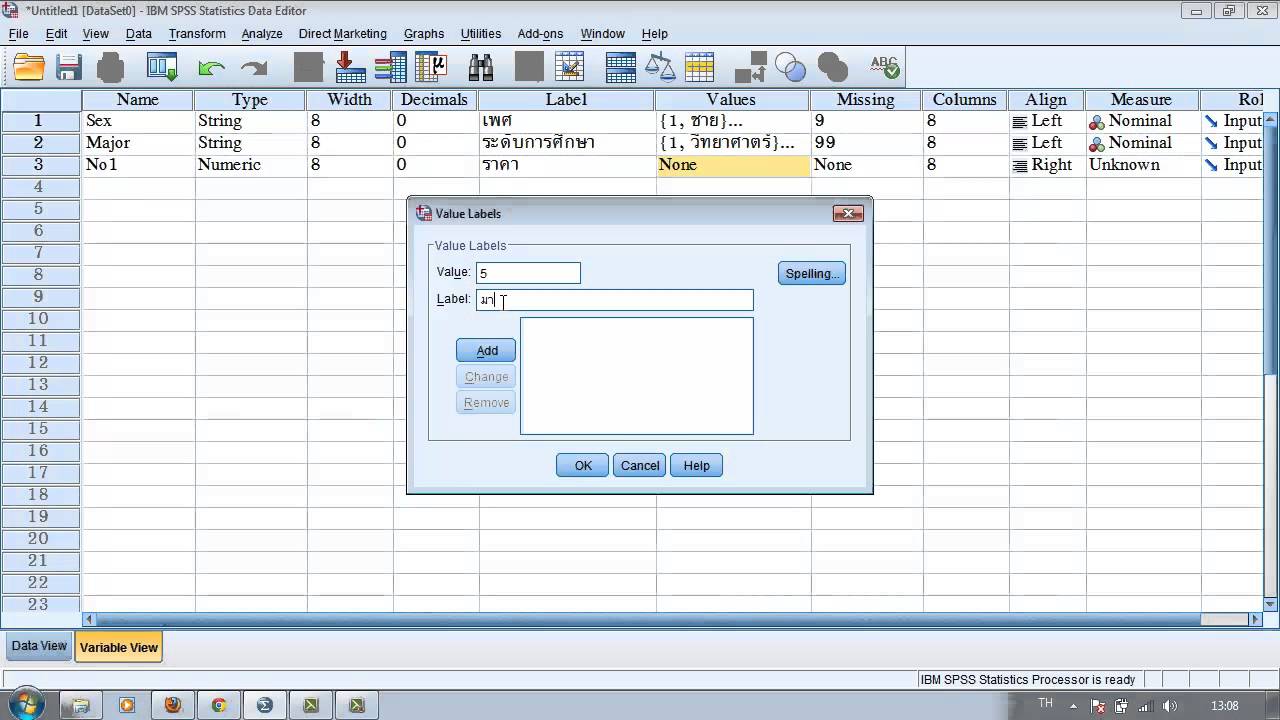Click the Redo arrow icon
Viewport: 1280px width, 720px height.
click(x=254, y=68)
